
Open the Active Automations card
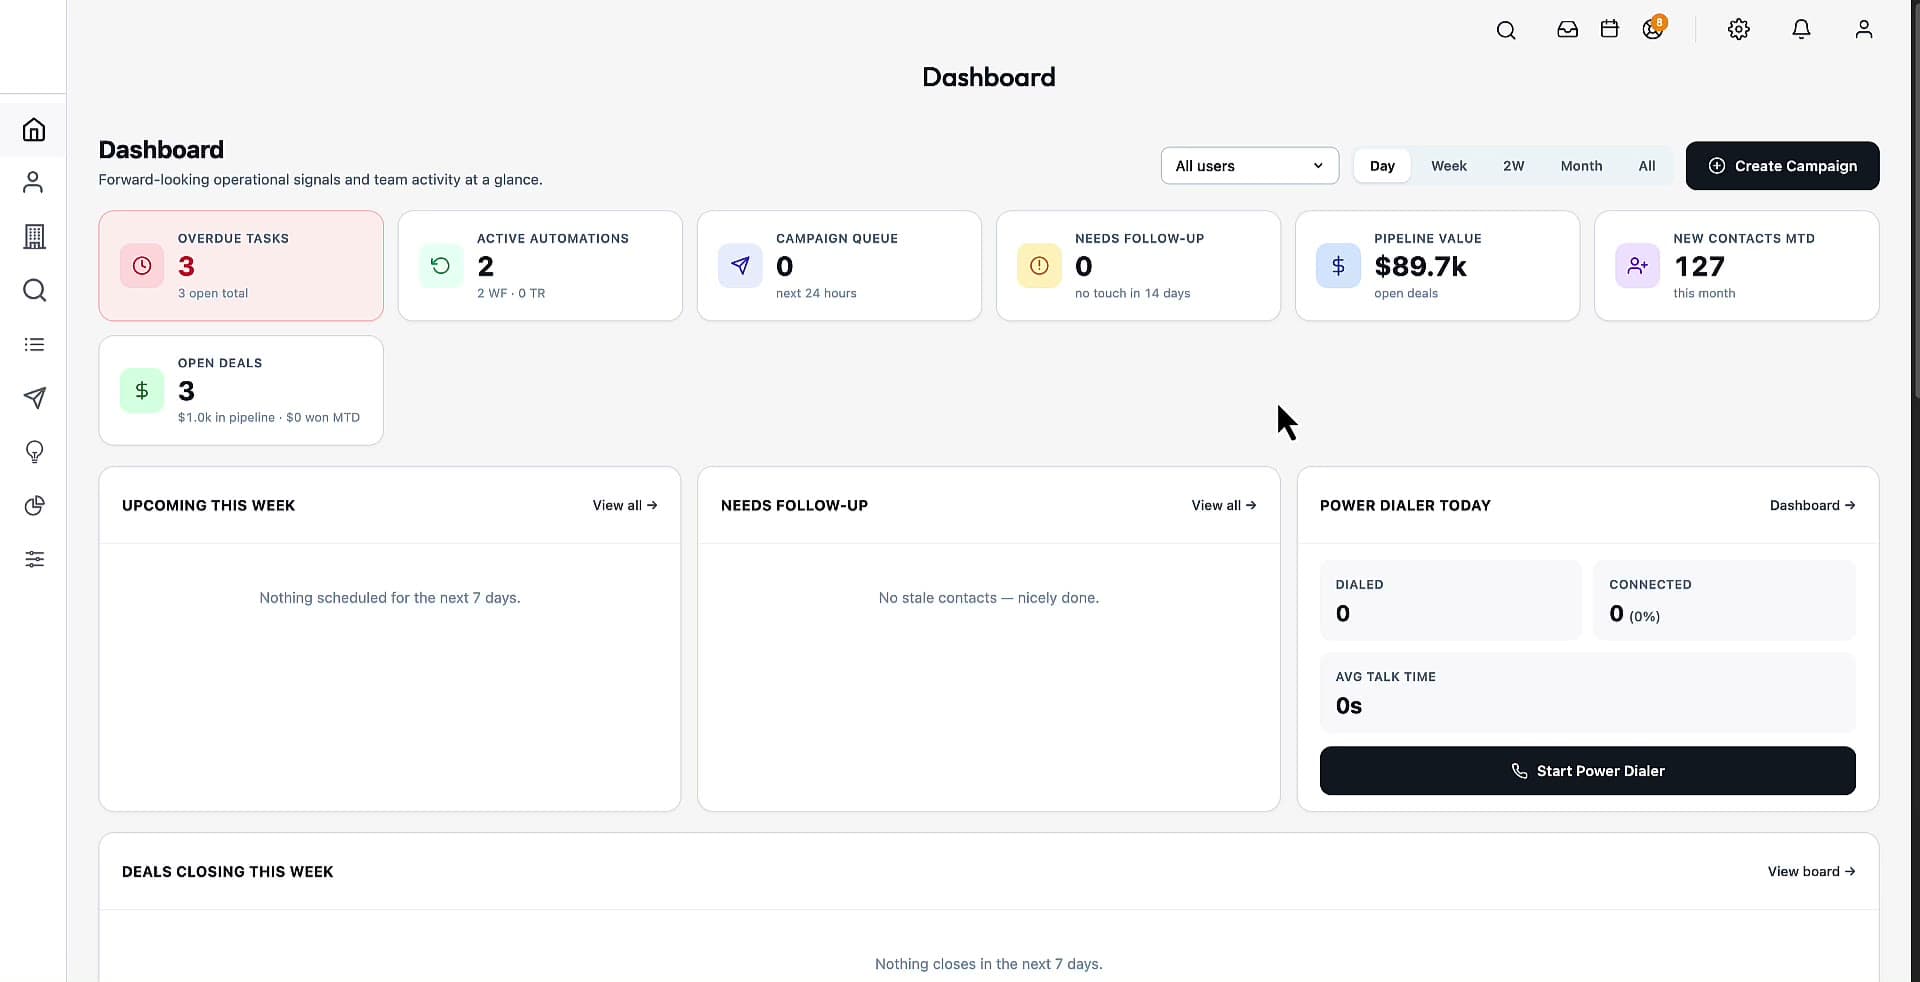coord(540,266)
